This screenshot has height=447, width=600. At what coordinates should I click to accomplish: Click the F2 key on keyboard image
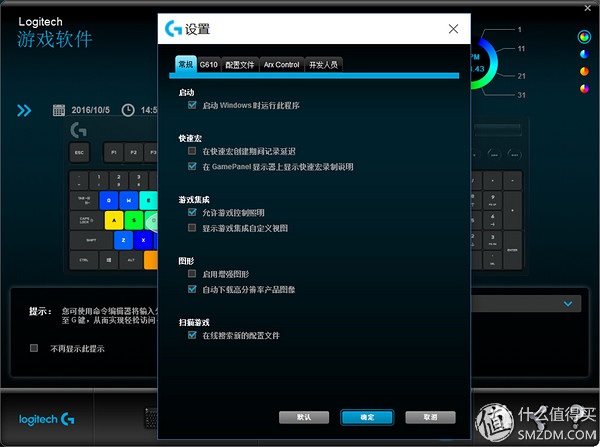(134, 153)
